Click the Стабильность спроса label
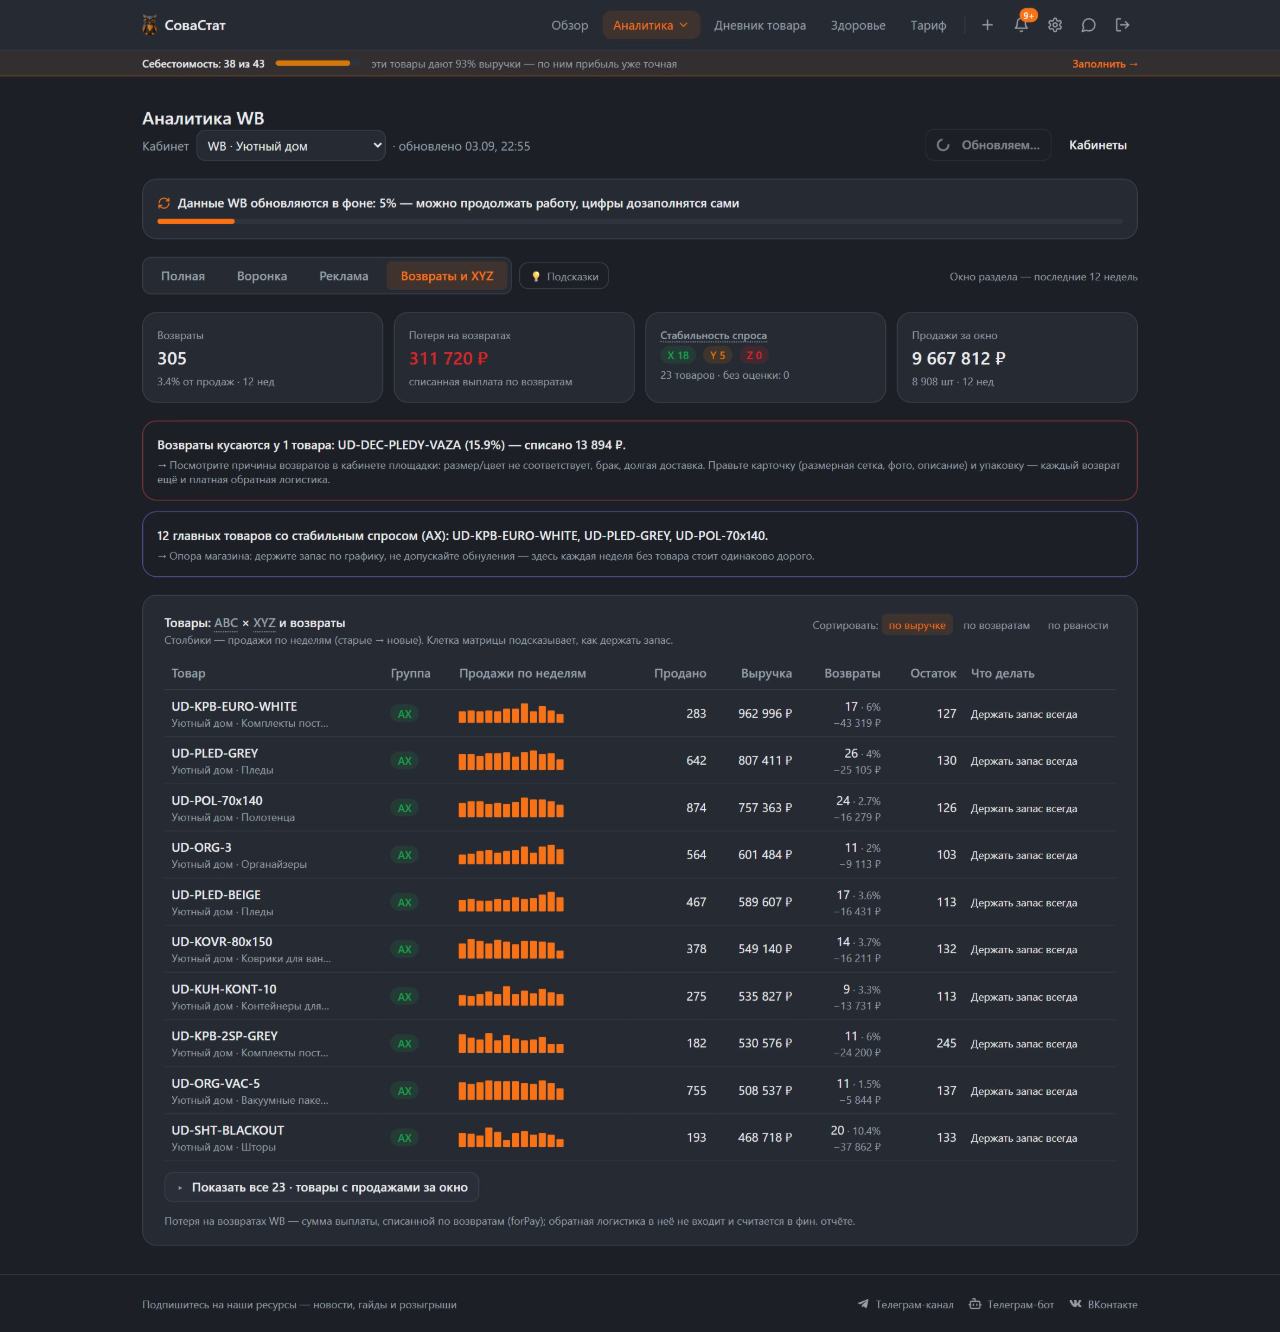The image size is (1280, 1332). coord(713,335)
